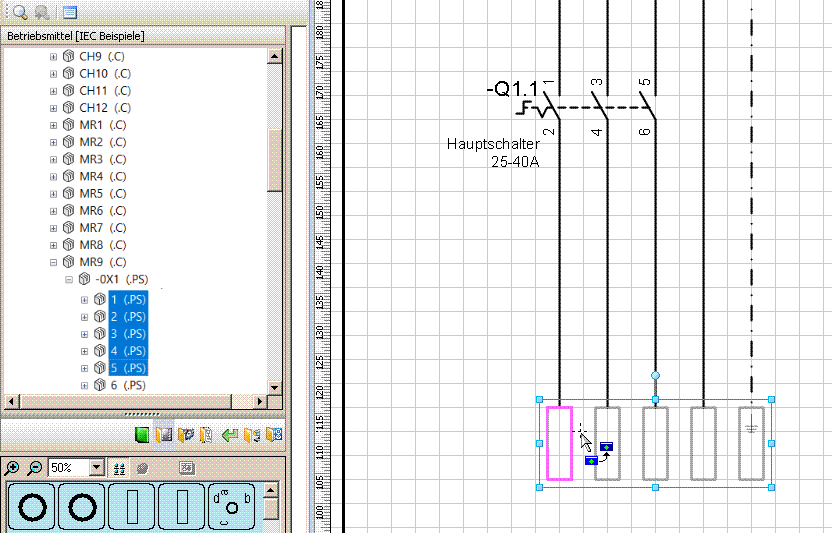
Task: Open the 50% zoom dropdown
Action: pyautogui.click(x=97, y=468)
